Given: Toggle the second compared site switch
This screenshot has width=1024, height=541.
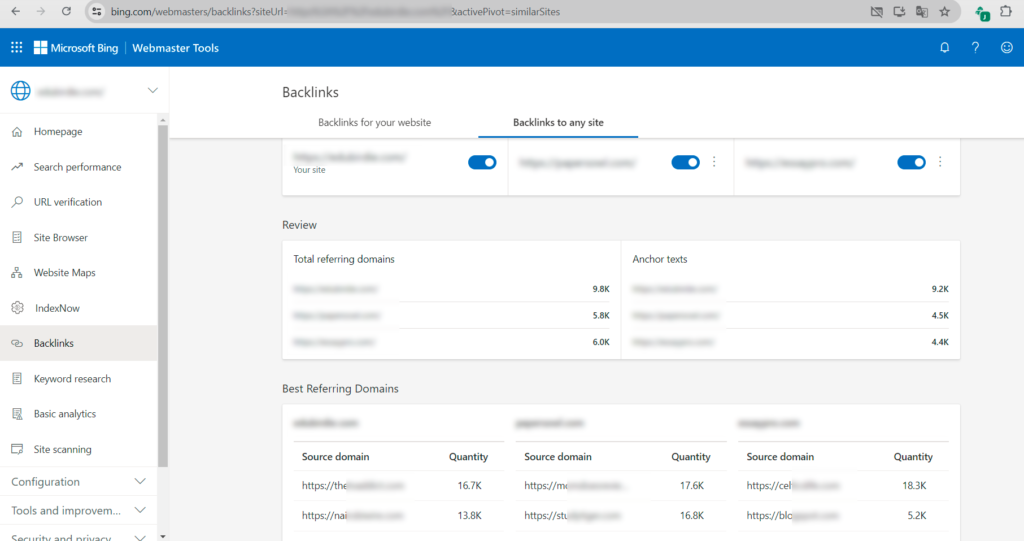Looking at the screenshot, I should tap(685, 162).
